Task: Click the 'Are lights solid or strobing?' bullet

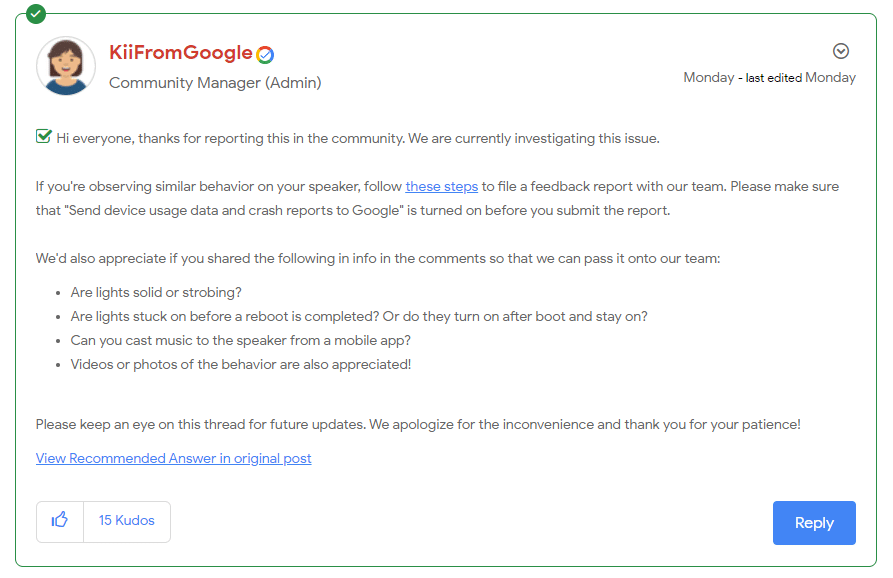Action: point(156,293)
